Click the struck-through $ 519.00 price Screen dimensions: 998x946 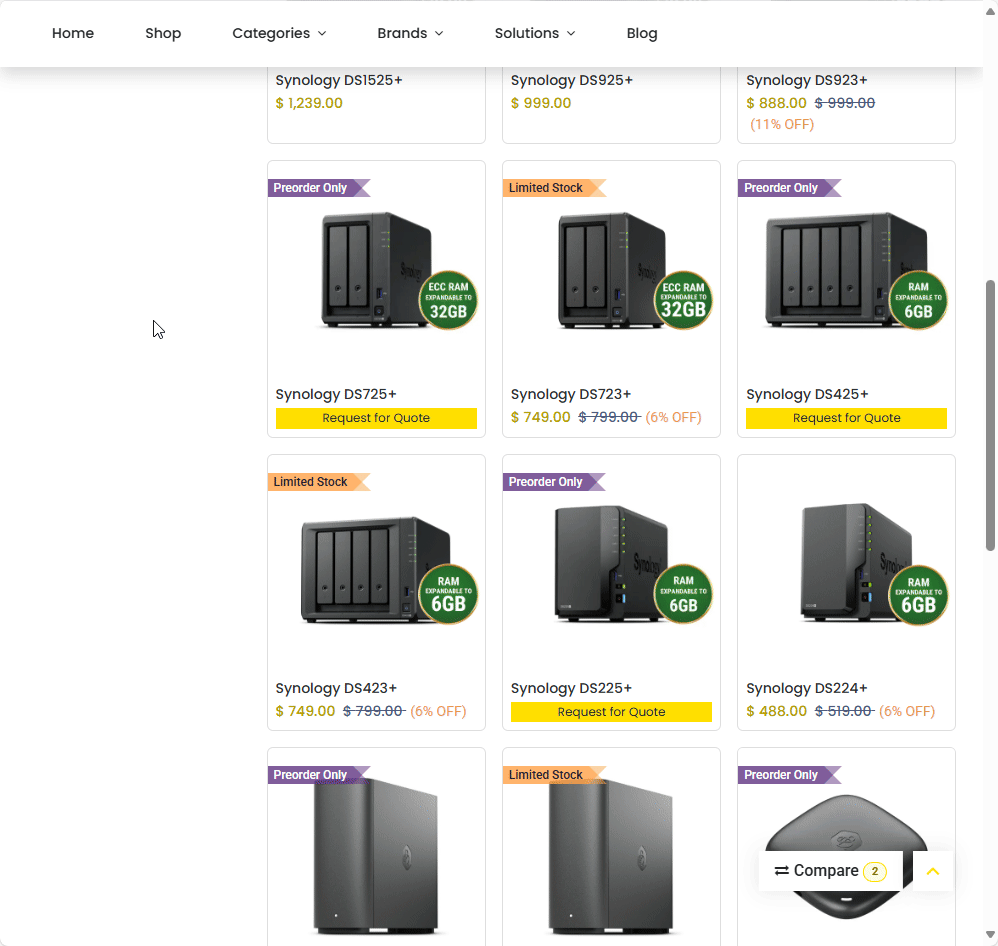point(844,711)
